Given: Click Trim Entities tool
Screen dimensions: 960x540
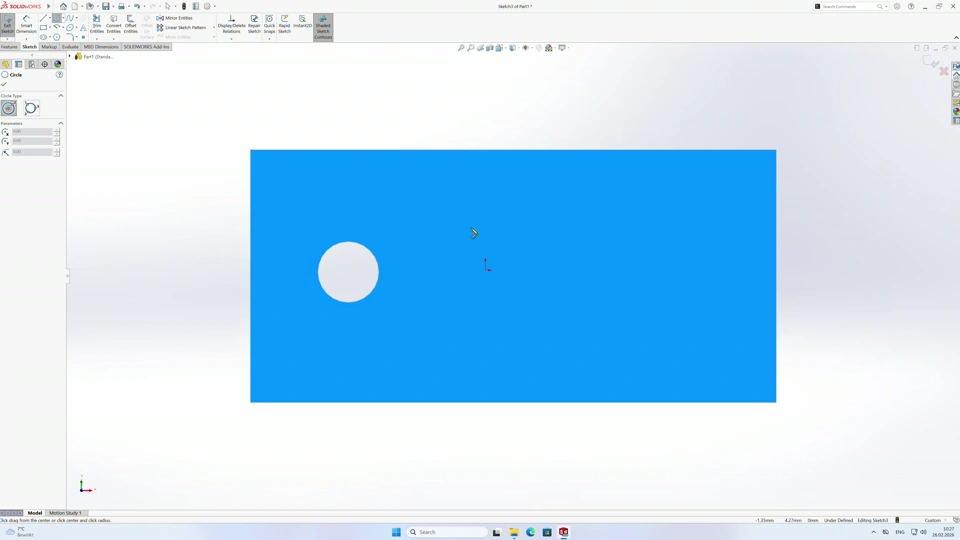Looking at the screenshot, I should 97,24.
